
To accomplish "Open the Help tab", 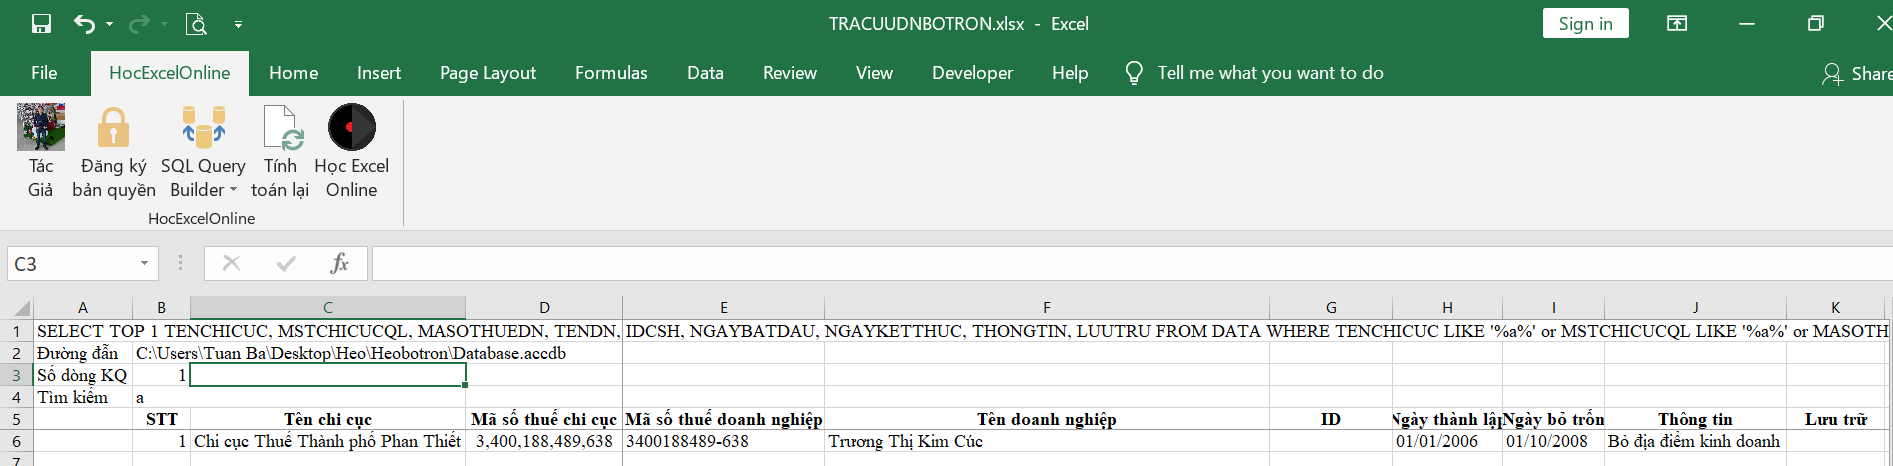I will point(1070,73).
